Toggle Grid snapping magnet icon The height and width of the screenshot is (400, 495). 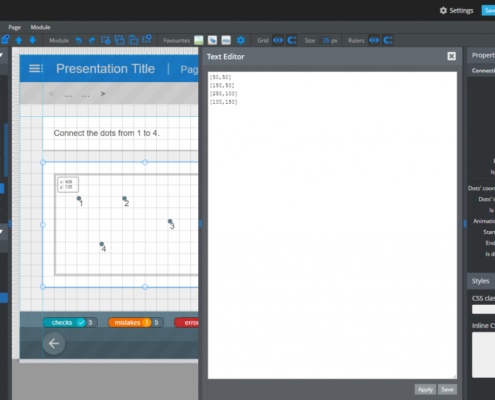[292, 40]
